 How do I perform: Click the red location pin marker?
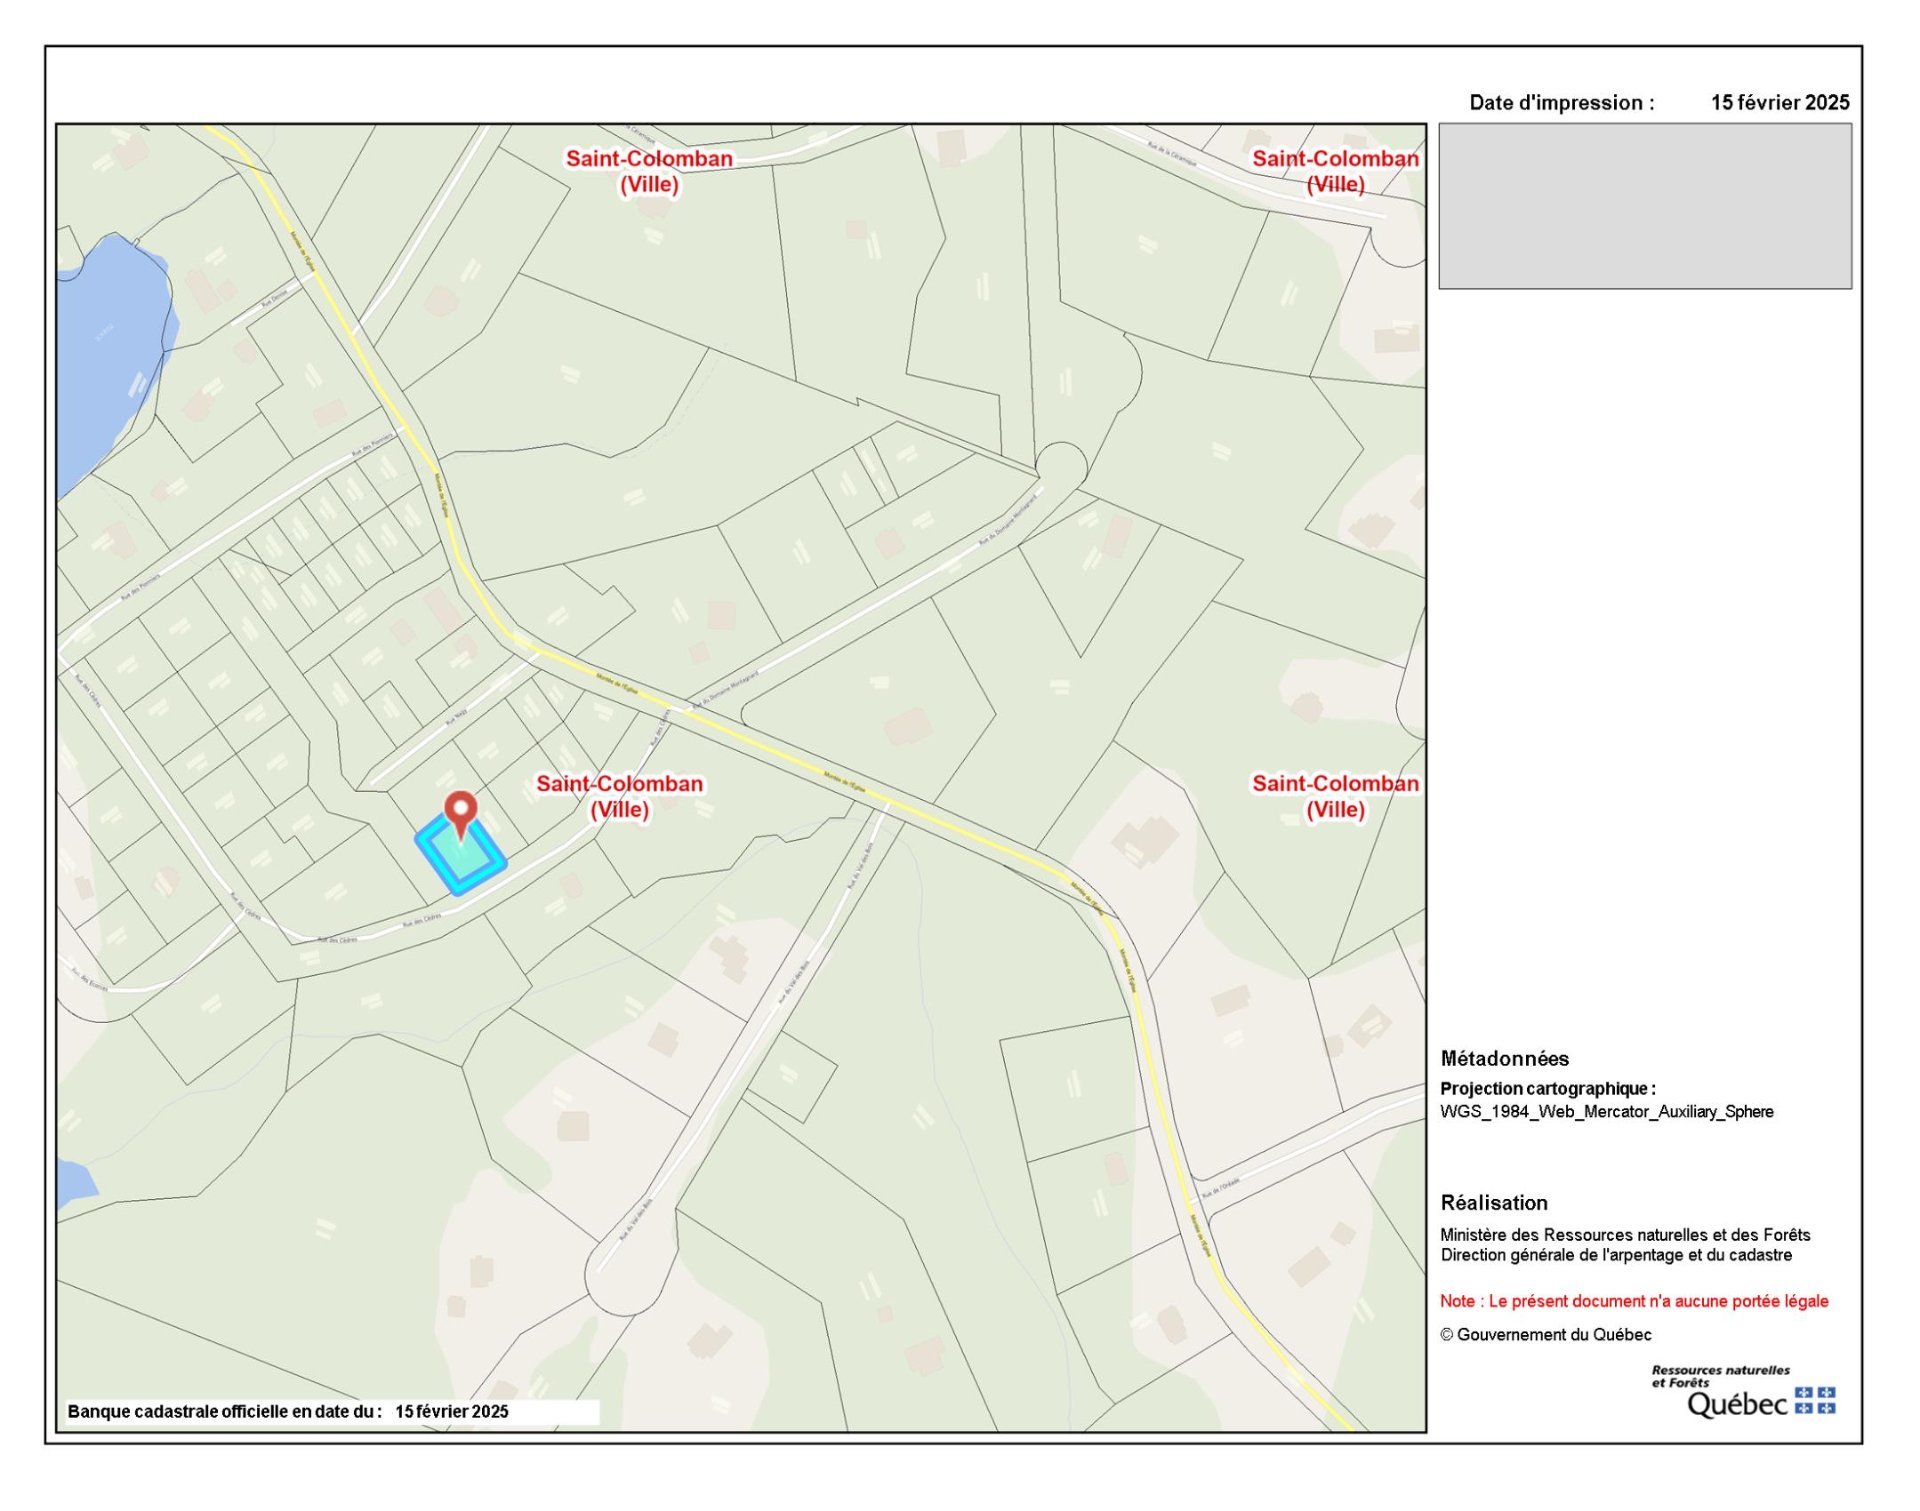pos(460,808)
